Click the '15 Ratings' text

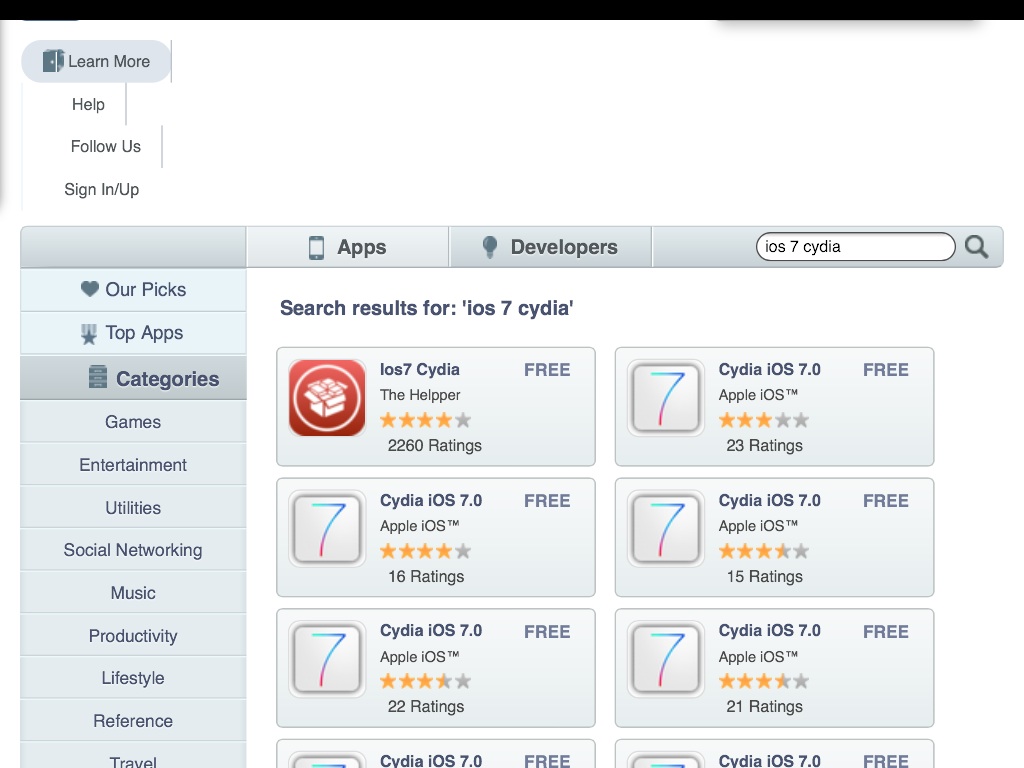764,577
